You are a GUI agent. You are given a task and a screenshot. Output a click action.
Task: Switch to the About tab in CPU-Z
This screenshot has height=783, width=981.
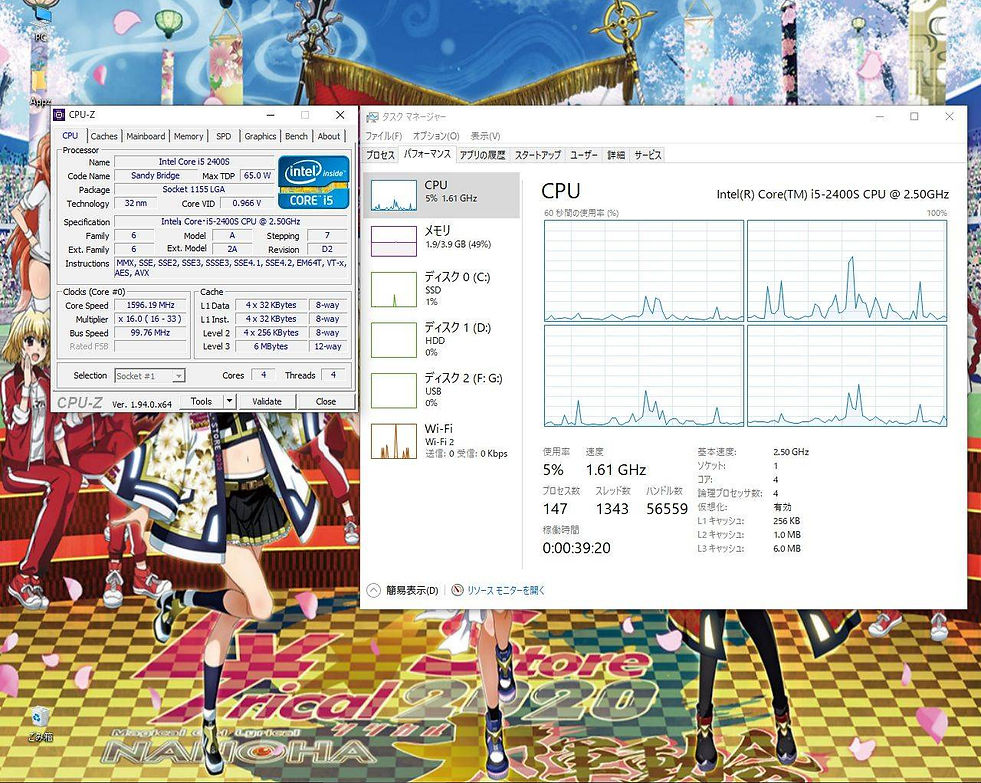[x=329, y=136]
